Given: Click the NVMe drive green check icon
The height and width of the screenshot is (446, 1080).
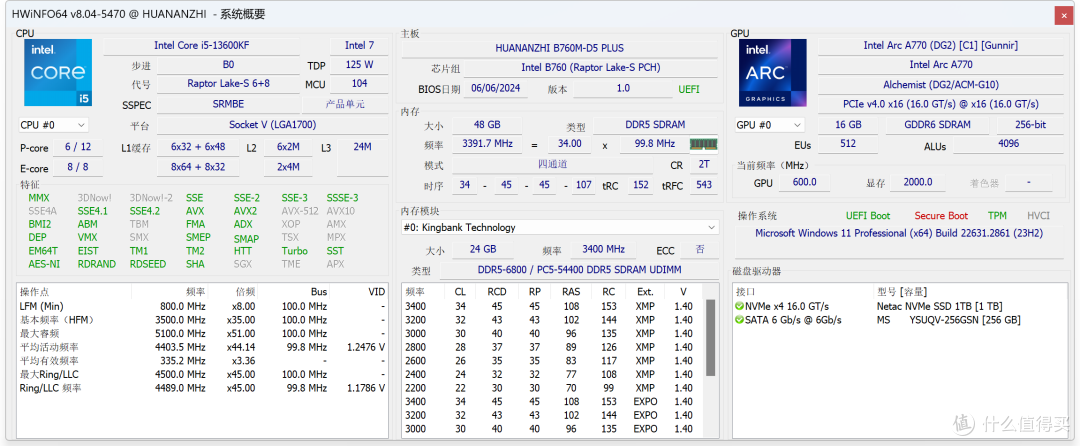Looking at the screenshot, I should point(740,306).
